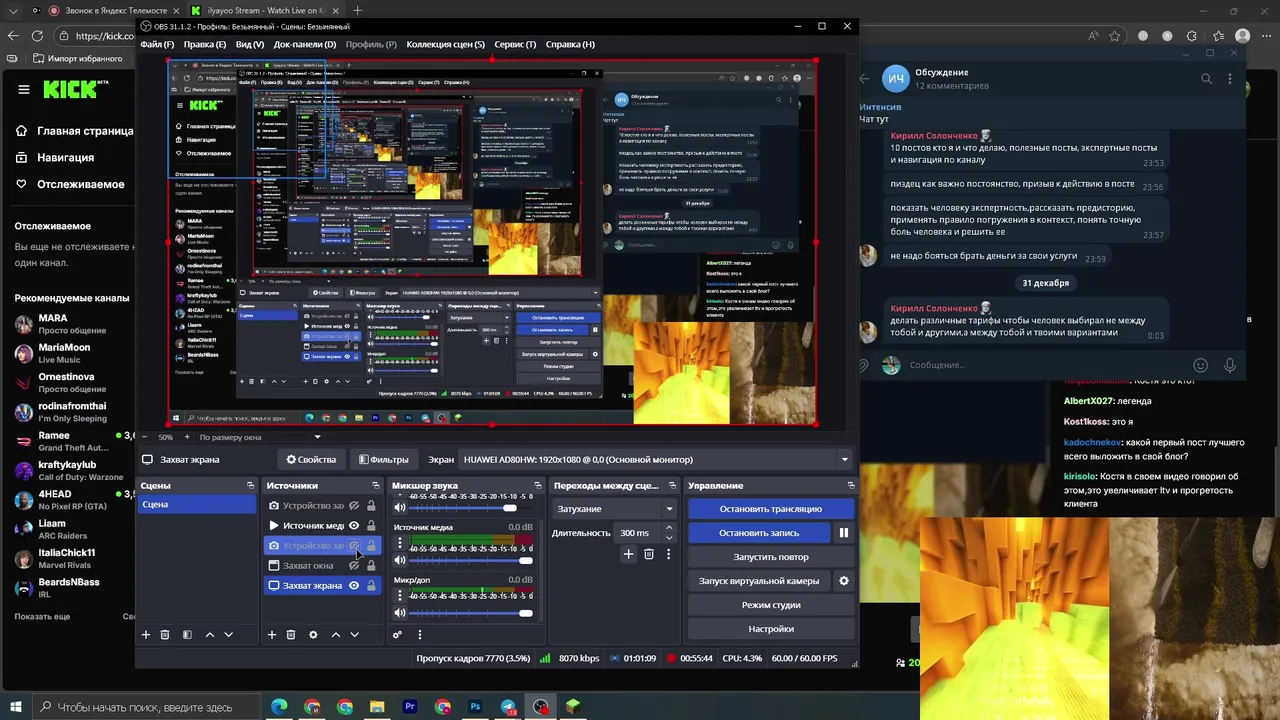Open source properties gear in Источники toolbar

pos(313,635)
